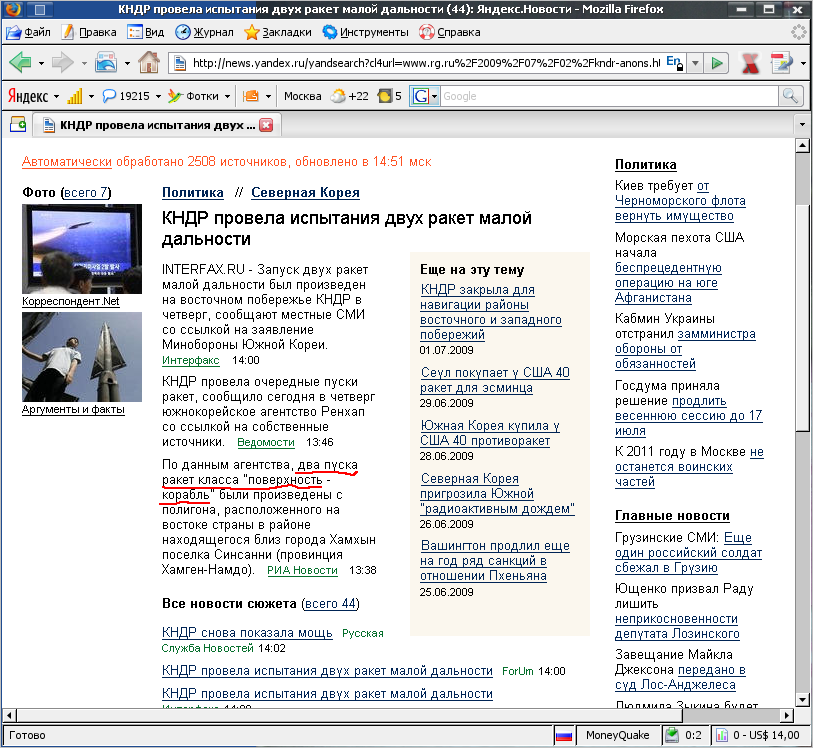Viewport: 813px width, 748px height.
Task: Click the orange mail envelope icon
Action: coord(251,96)
